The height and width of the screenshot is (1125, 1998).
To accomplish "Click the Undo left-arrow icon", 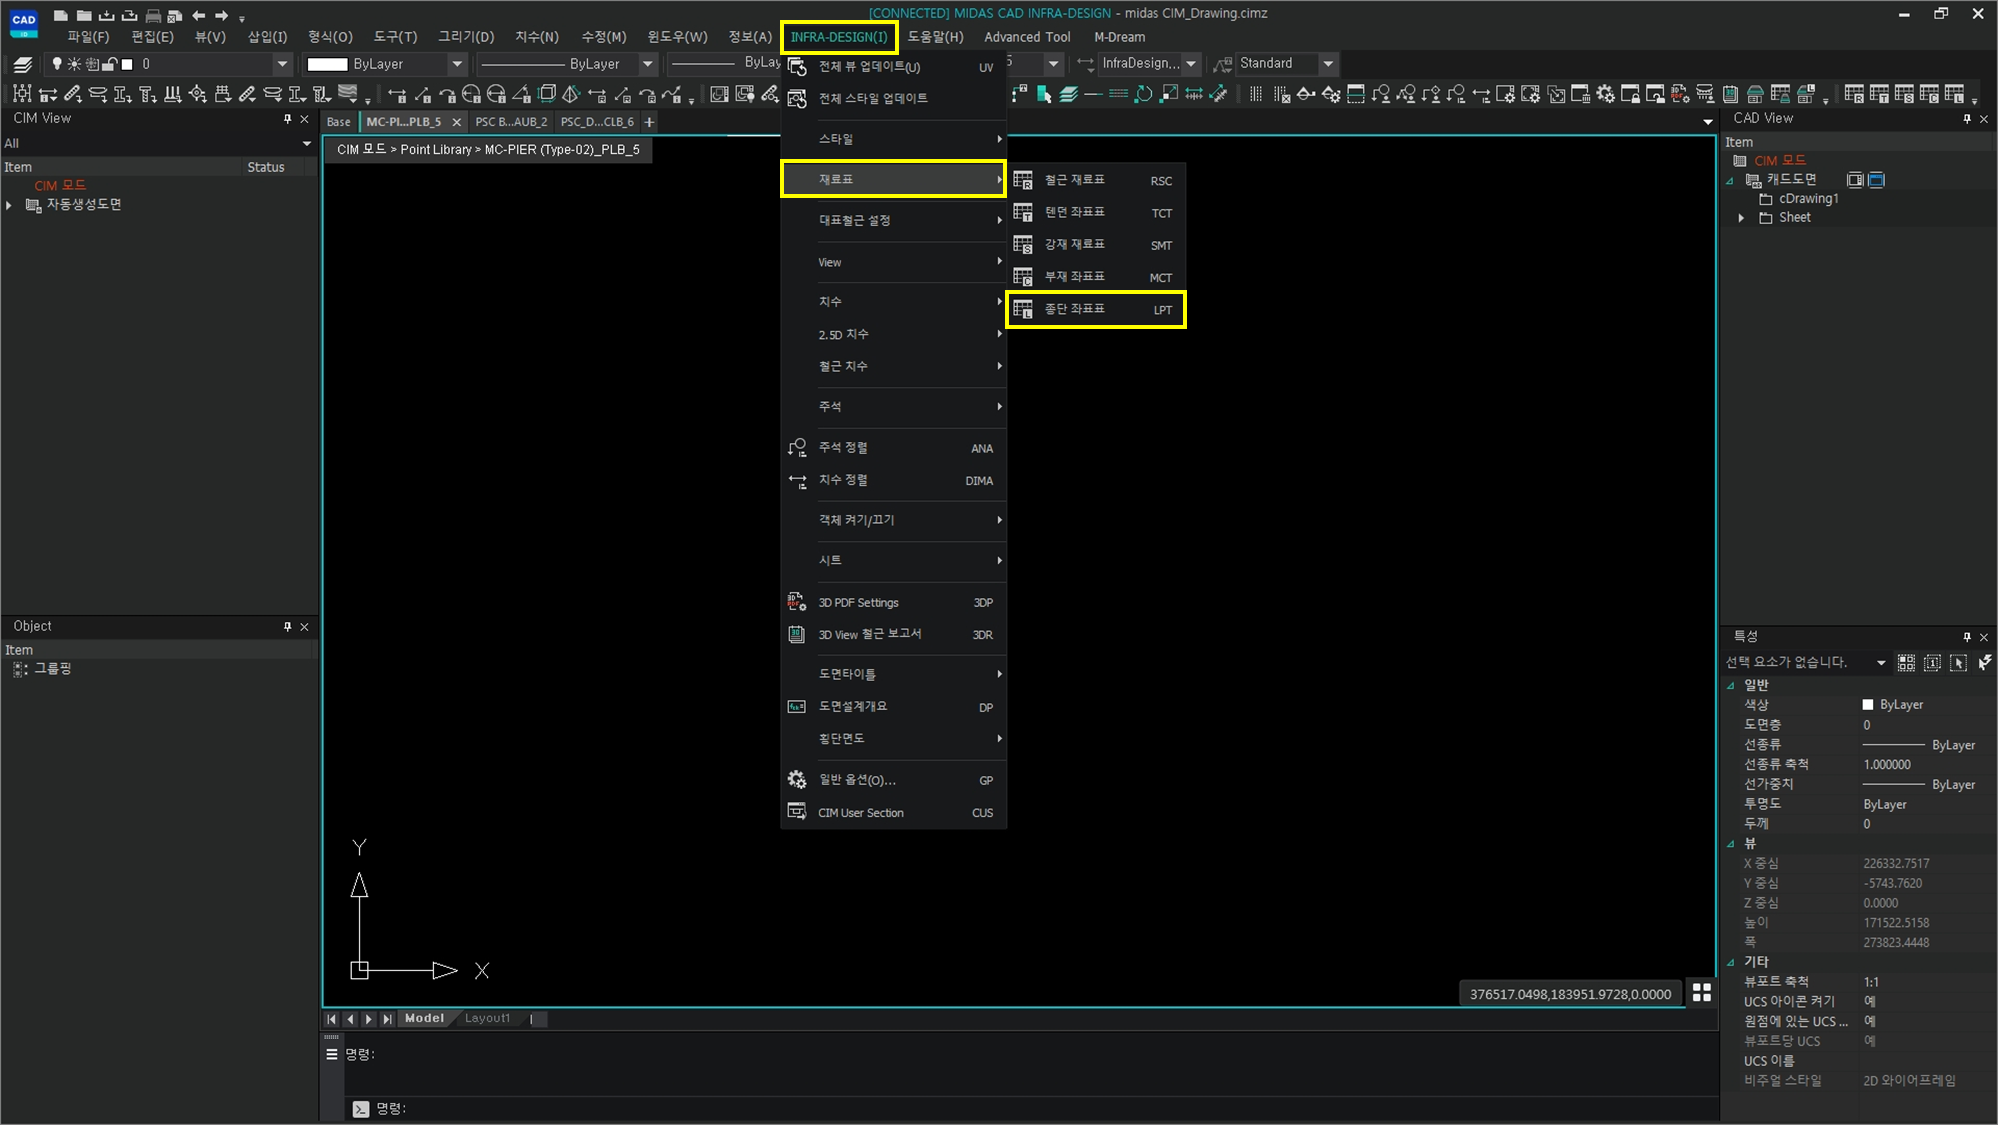I will (198, 15).
